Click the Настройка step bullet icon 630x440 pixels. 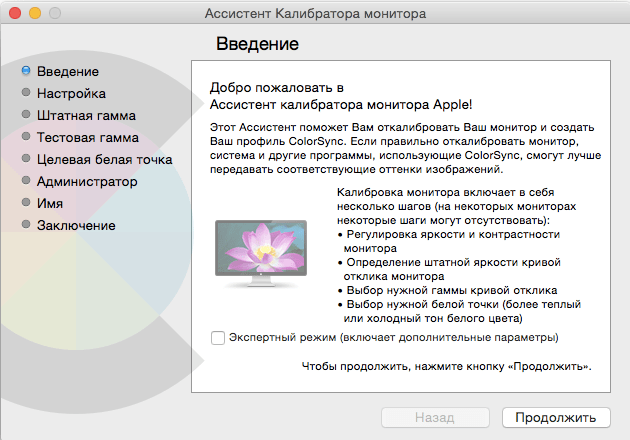pos(26,92)
